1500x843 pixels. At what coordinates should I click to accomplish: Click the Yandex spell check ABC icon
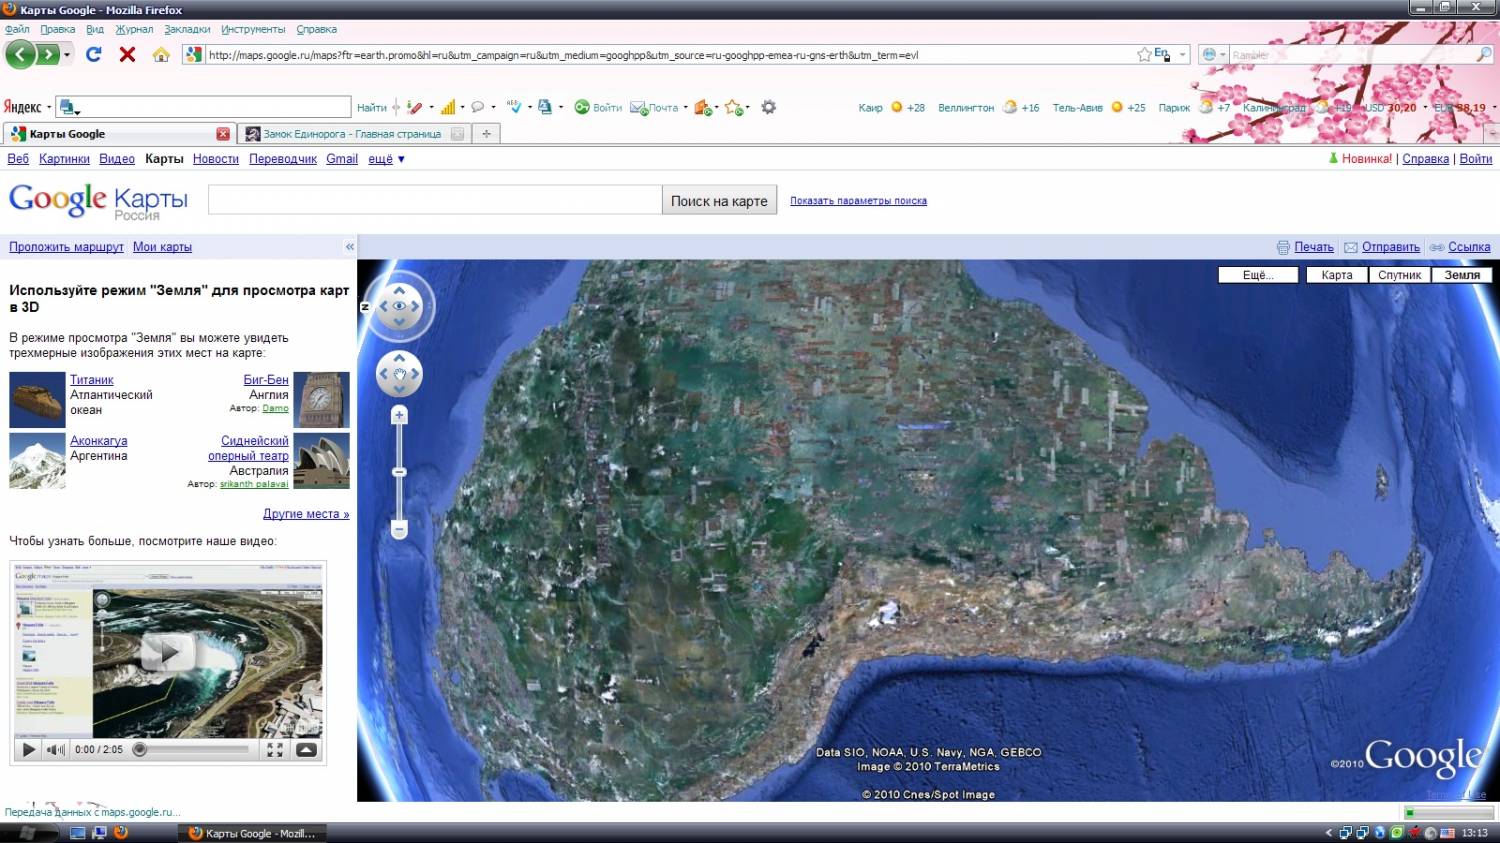click(513, 106)
